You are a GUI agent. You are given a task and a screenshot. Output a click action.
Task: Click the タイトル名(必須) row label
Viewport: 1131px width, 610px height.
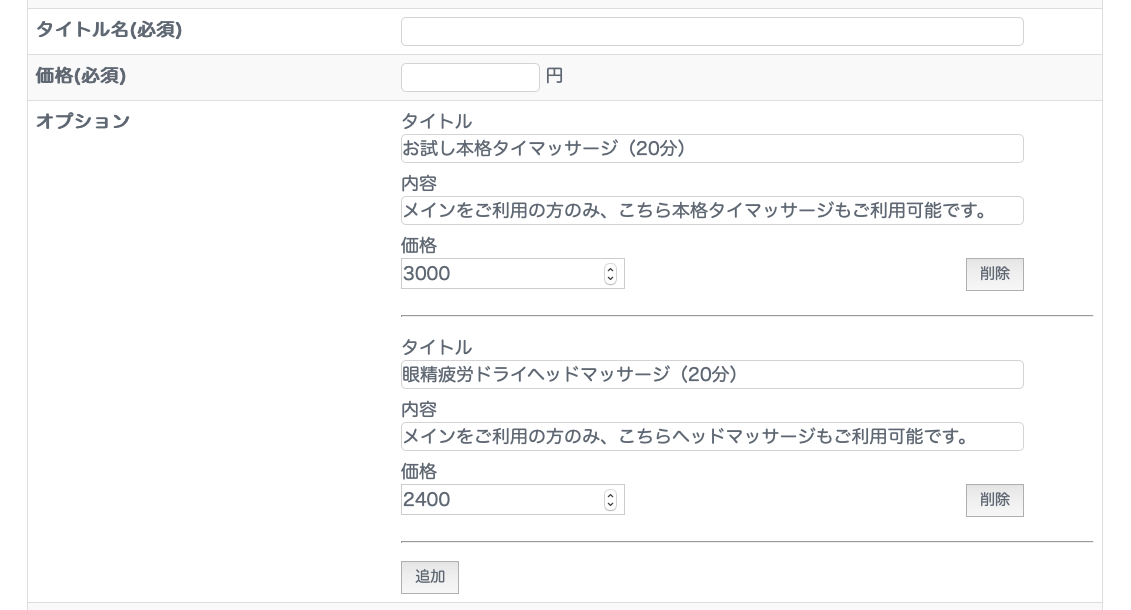[x=109, y=30]
